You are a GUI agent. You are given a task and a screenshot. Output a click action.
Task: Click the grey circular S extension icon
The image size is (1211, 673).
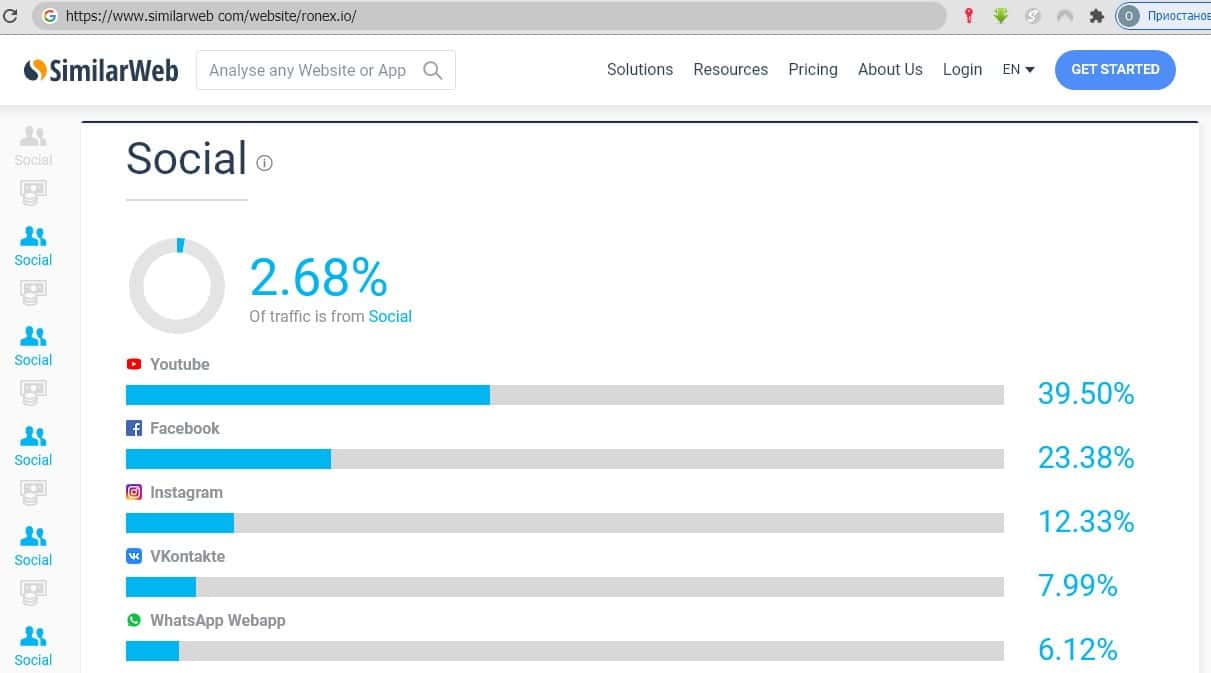coord(1033,16)
